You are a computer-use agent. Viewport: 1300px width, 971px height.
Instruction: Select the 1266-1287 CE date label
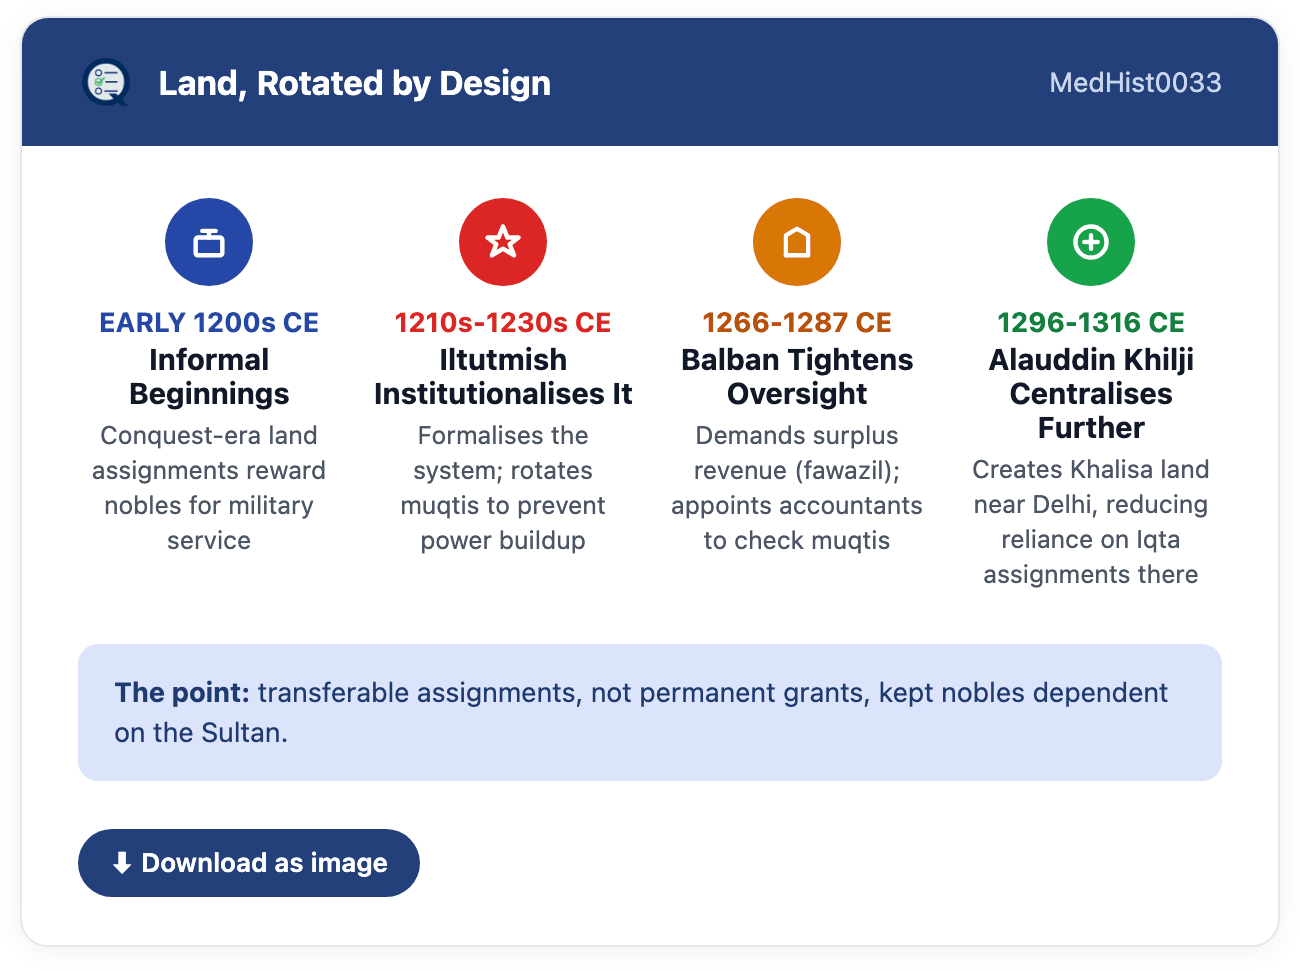pyautogui.click(x=797, y=322)
